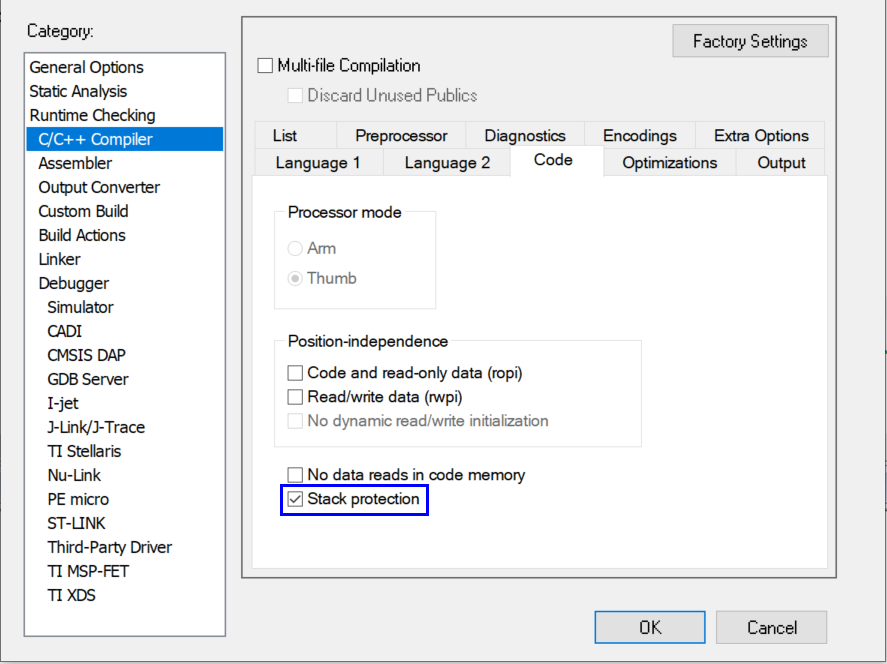Go to the Language 1 tab
The width and height of the screenshot is (887, 664).
pos(317,163)
